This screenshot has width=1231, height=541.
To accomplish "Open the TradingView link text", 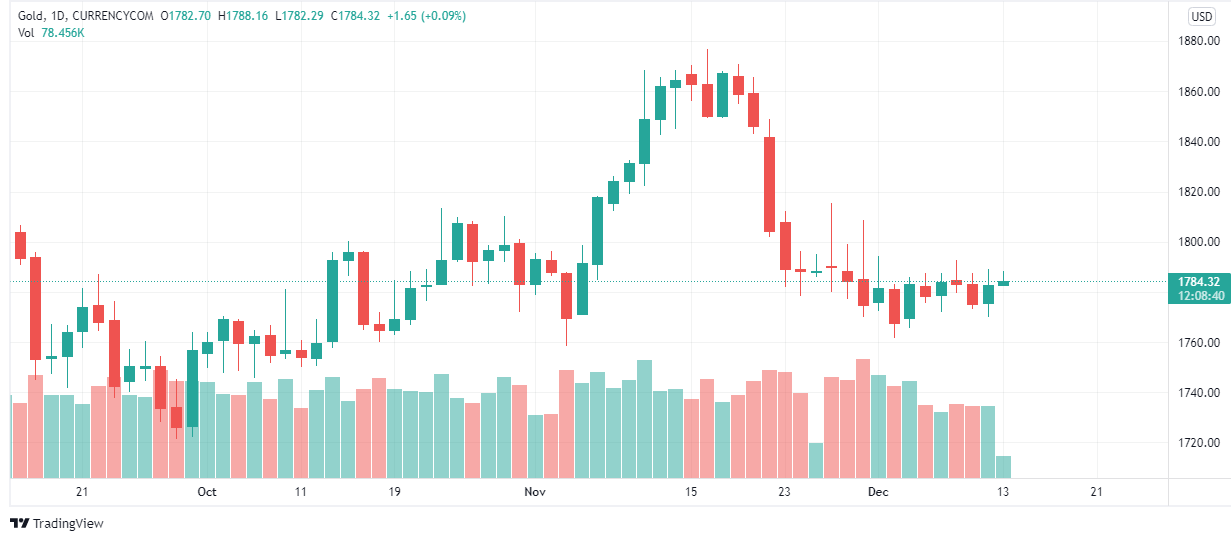I will [x=68, y=523].
